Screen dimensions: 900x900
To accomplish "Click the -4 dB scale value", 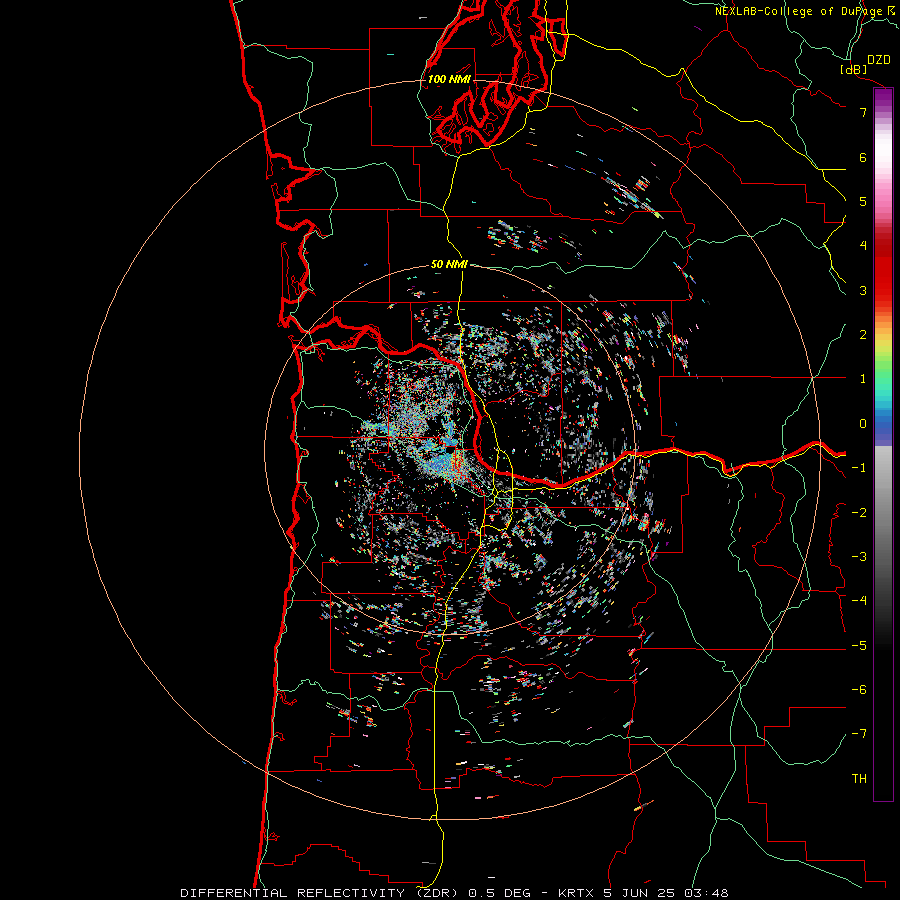I will click(859, 601).
